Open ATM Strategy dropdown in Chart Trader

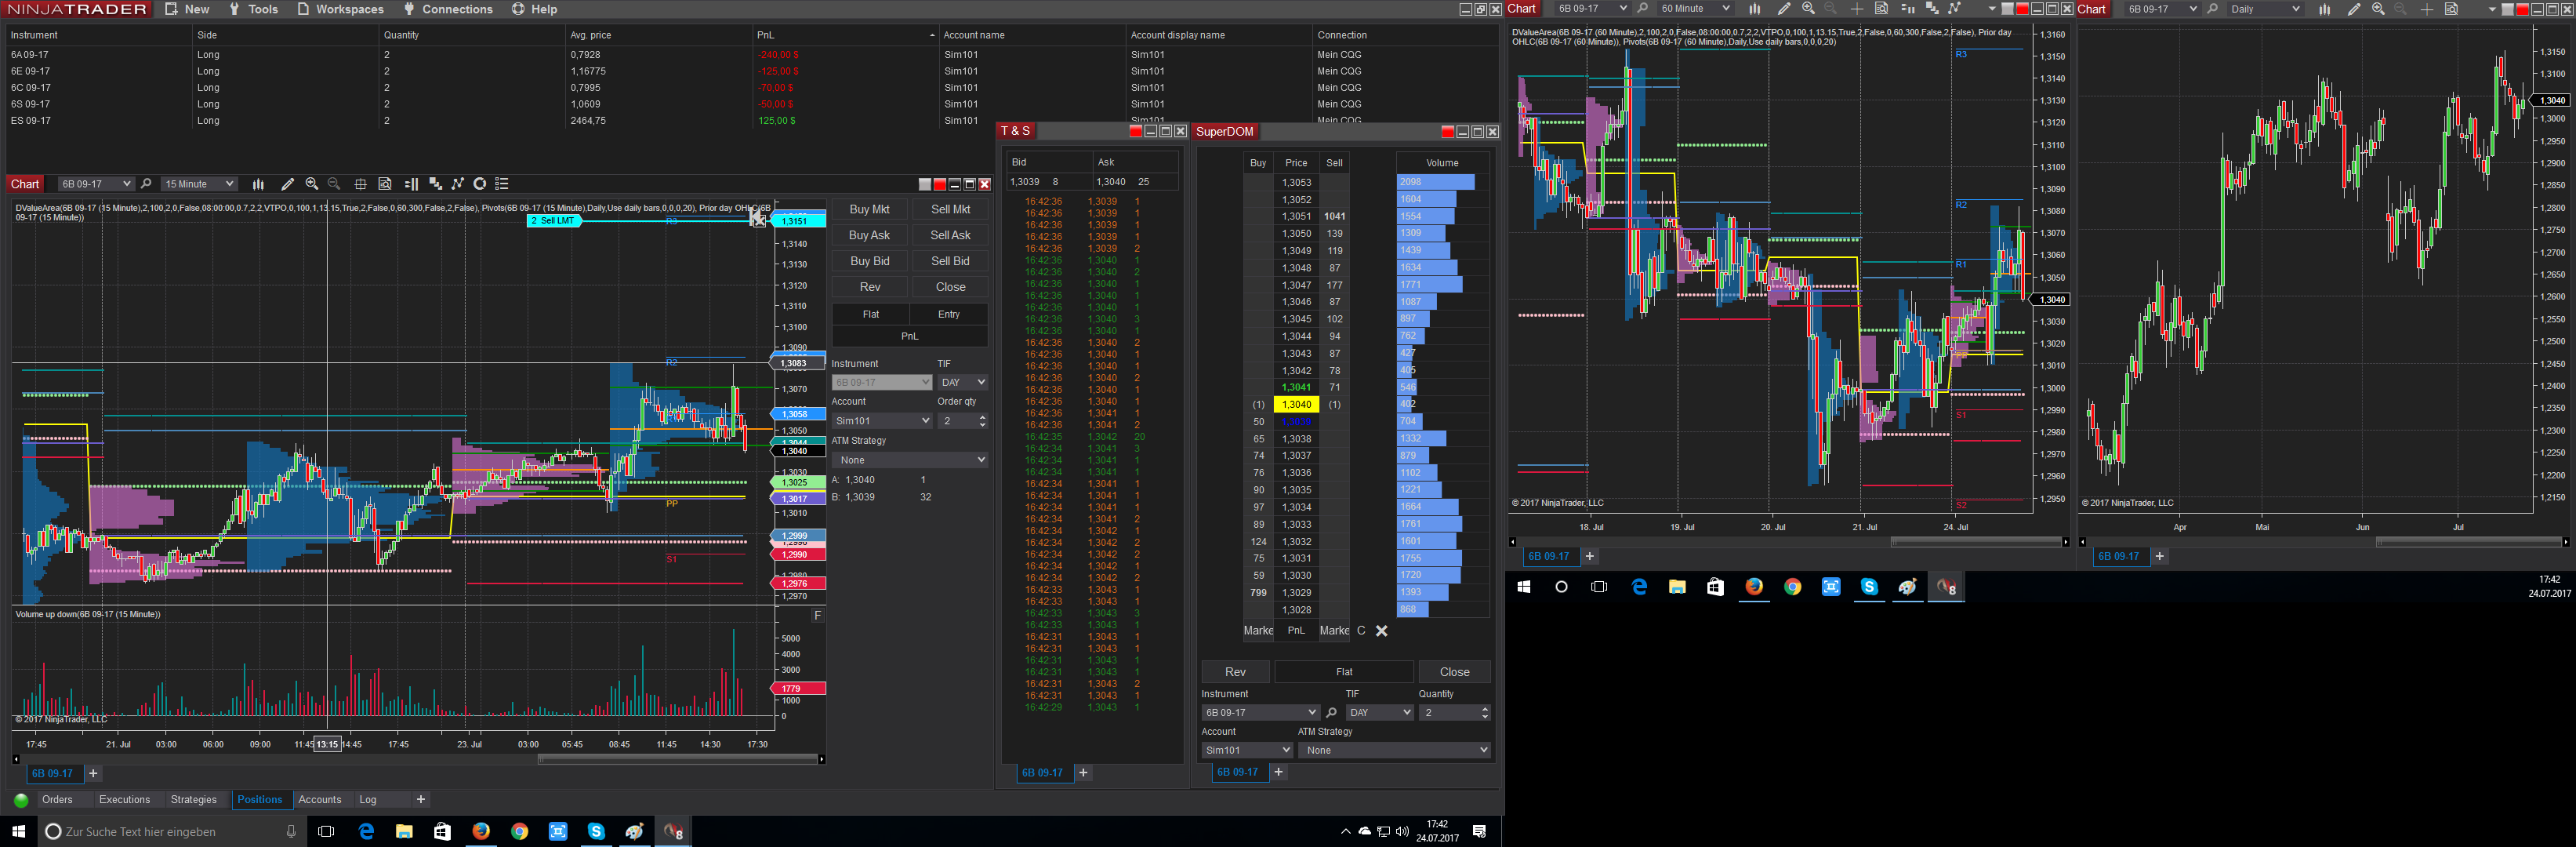point(910,460)
